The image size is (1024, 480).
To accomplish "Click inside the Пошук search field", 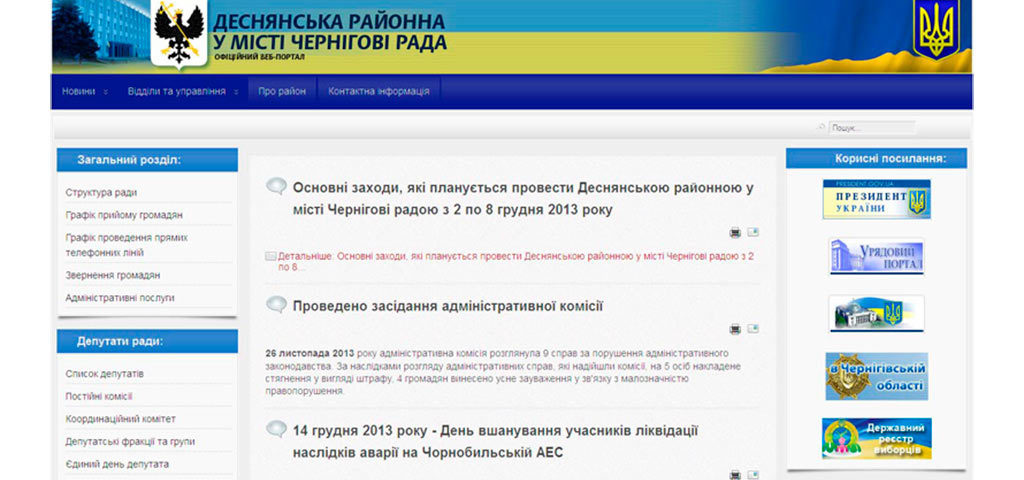I will 872,128.
